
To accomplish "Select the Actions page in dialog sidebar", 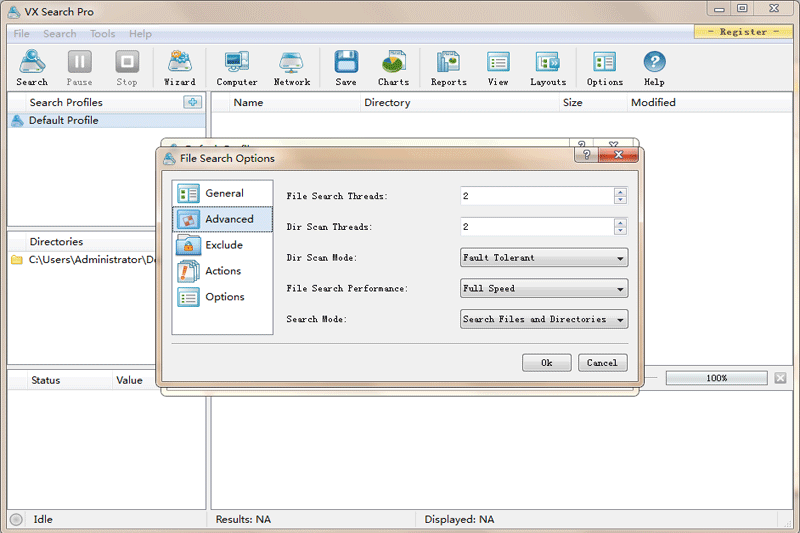I will point(222,271).
